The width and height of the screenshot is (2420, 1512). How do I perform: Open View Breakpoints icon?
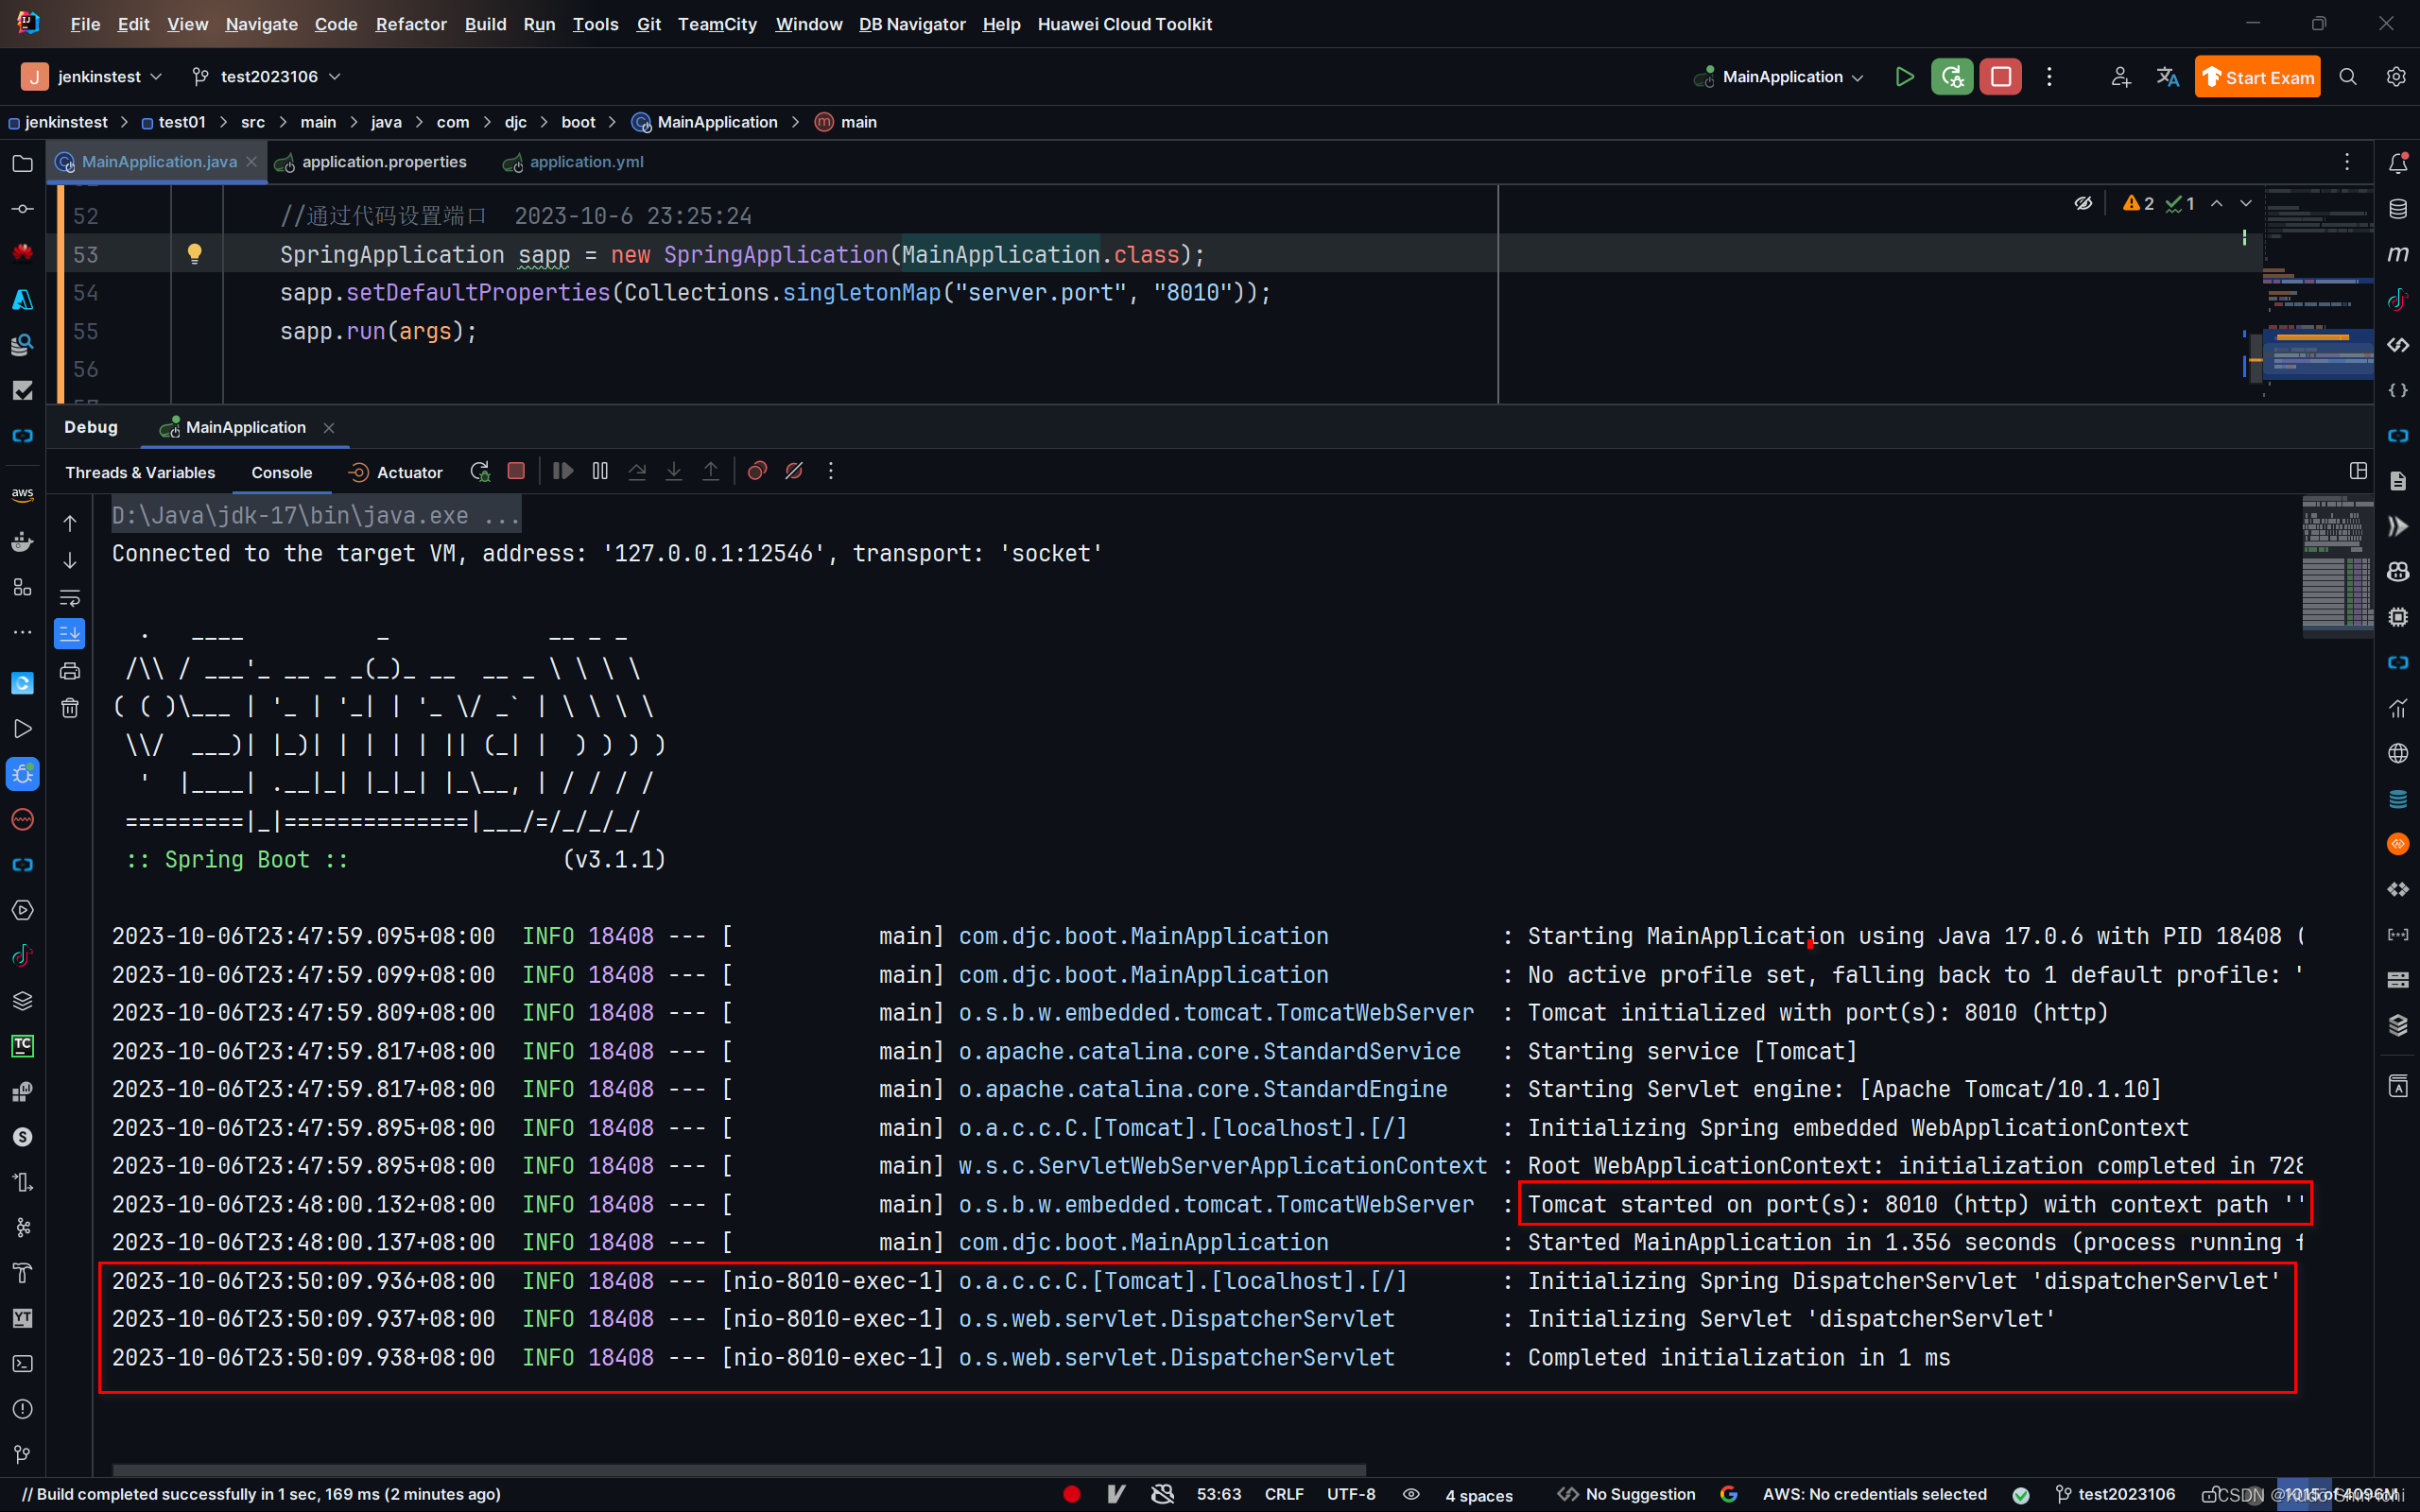(757, 471)
